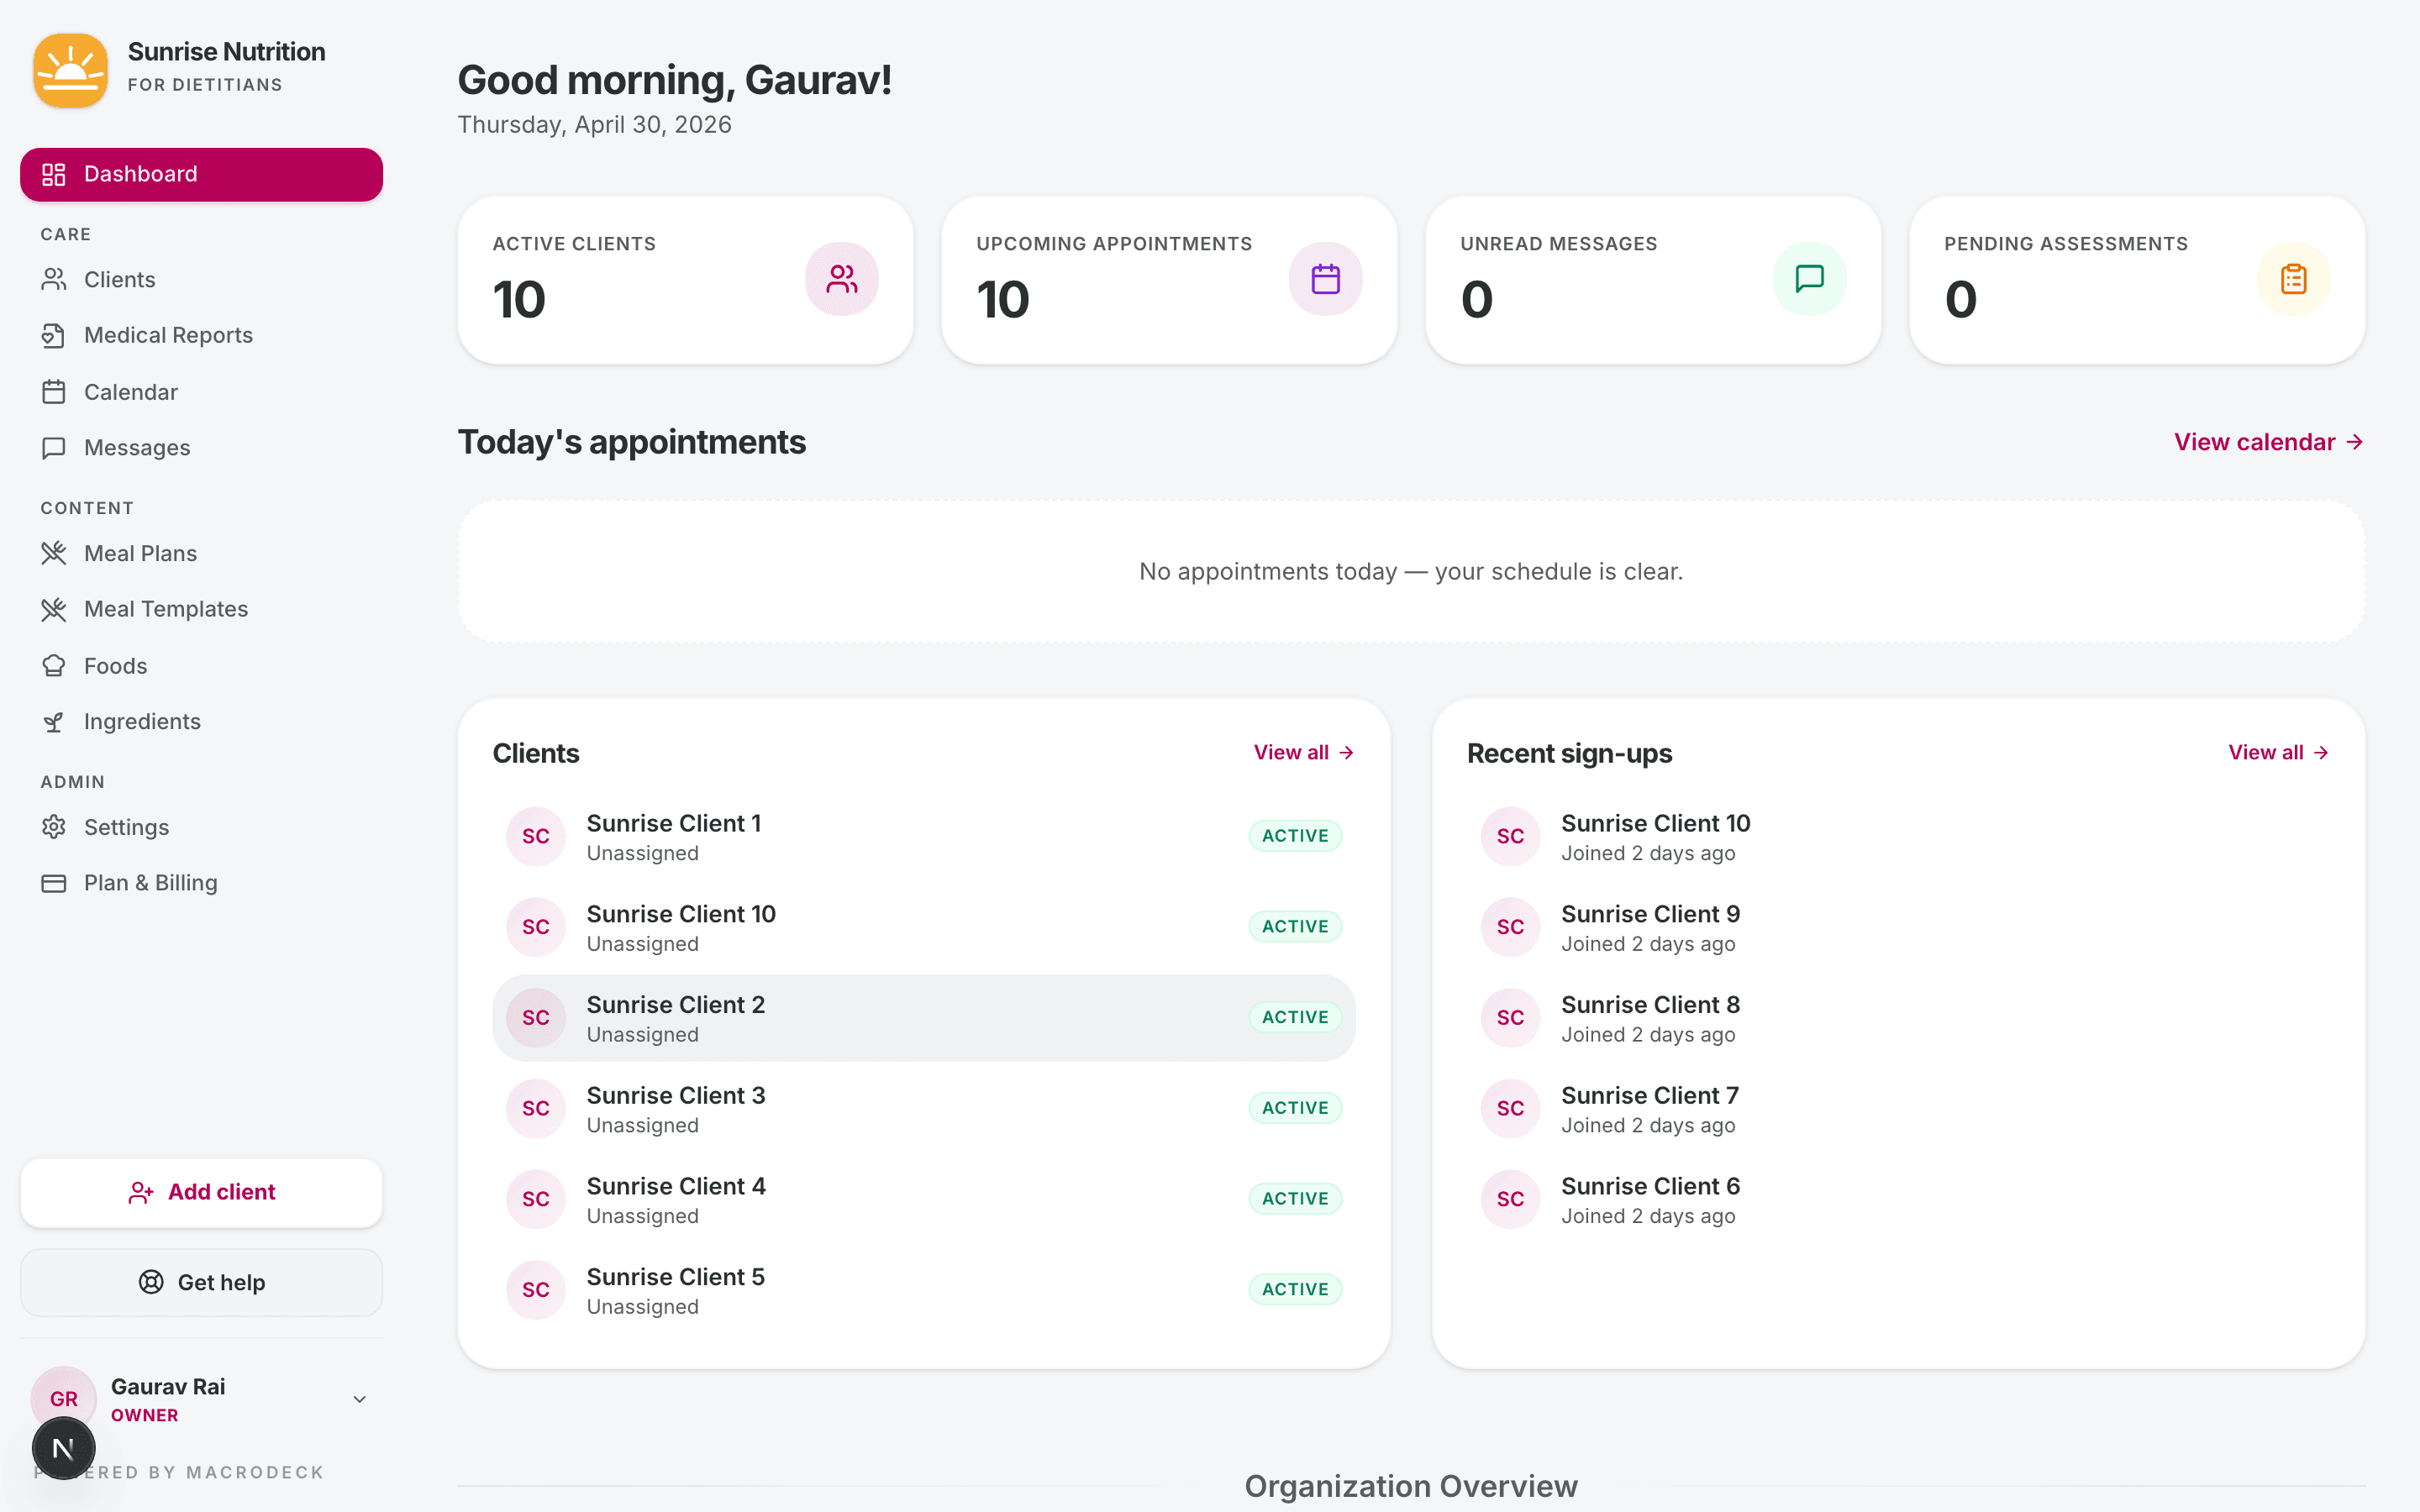This screenshot has height=1512, width=2420.
Task: Expand the Gaurav Rai account chevron
Action: click(x=360, y=1399)
